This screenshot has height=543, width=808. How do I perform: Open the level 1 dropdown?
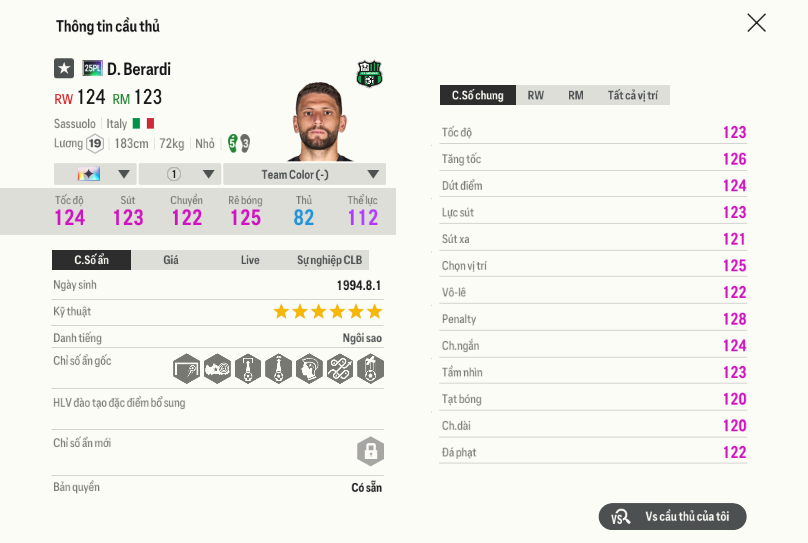click(179, 174)
